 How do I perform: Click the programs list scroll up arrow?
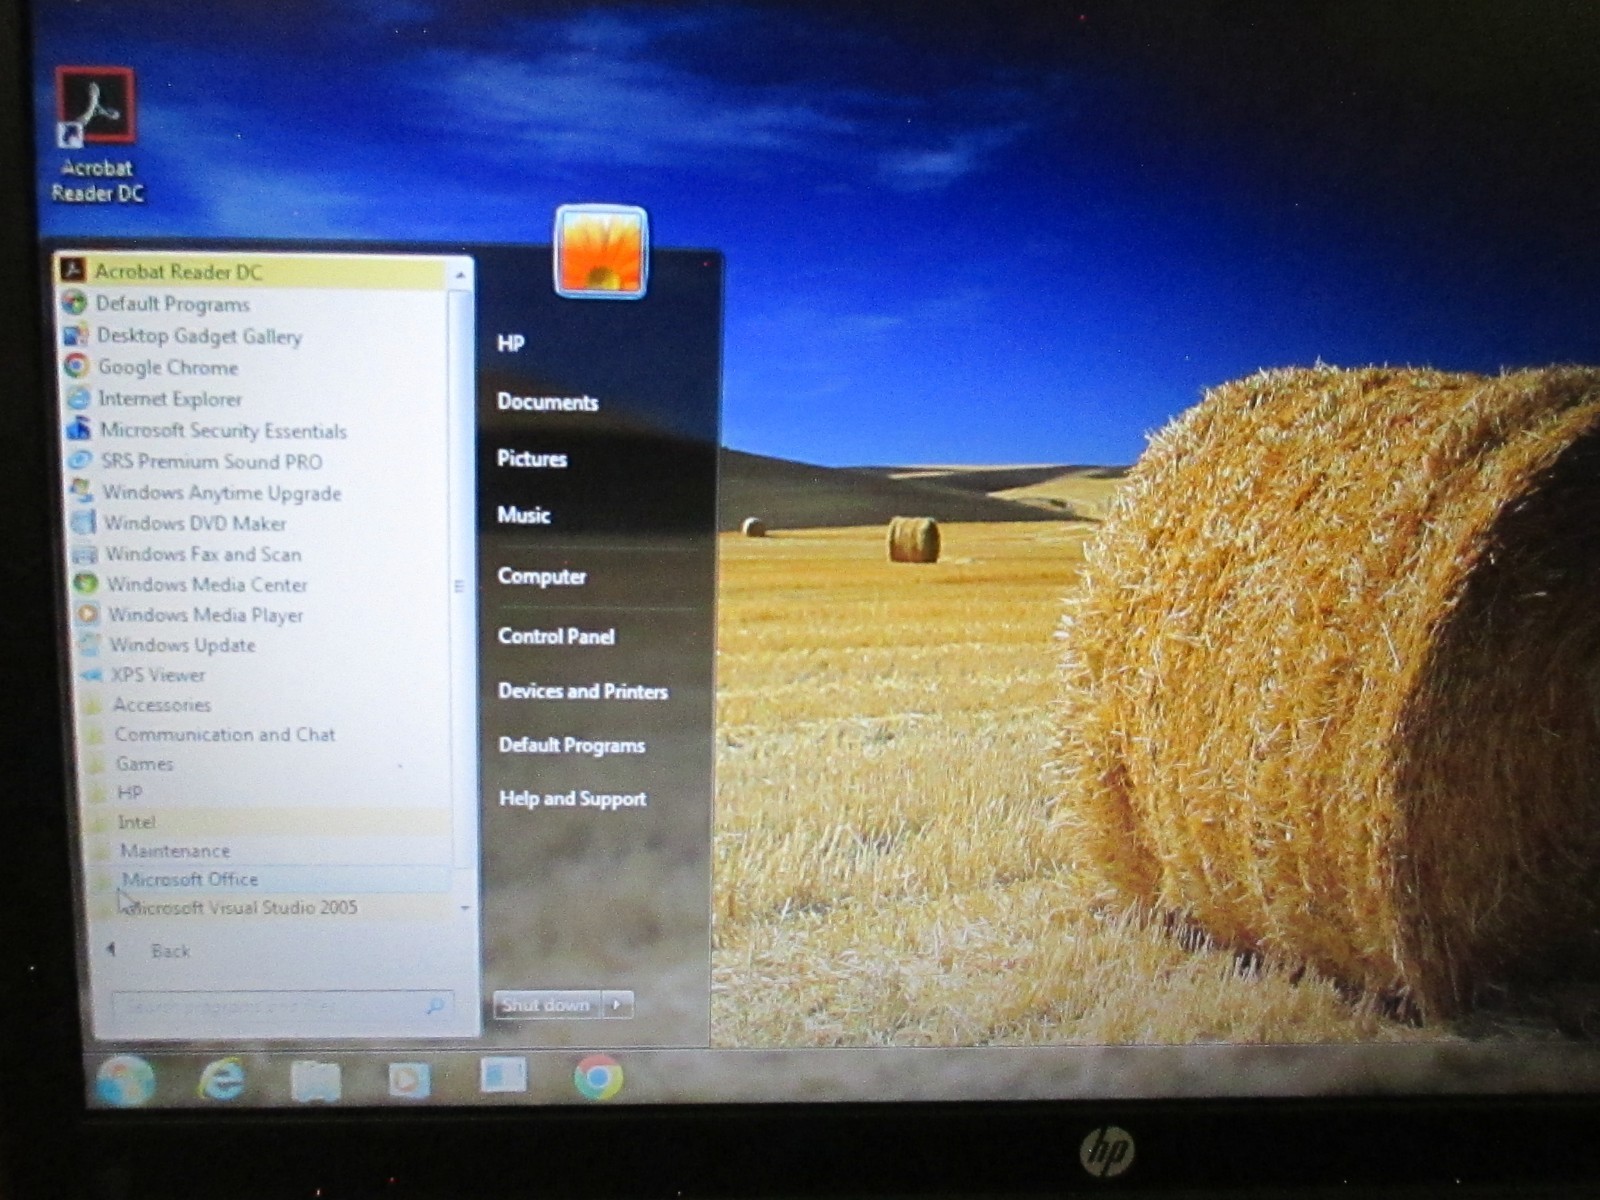pyautogui.click(x=460, y=274)
